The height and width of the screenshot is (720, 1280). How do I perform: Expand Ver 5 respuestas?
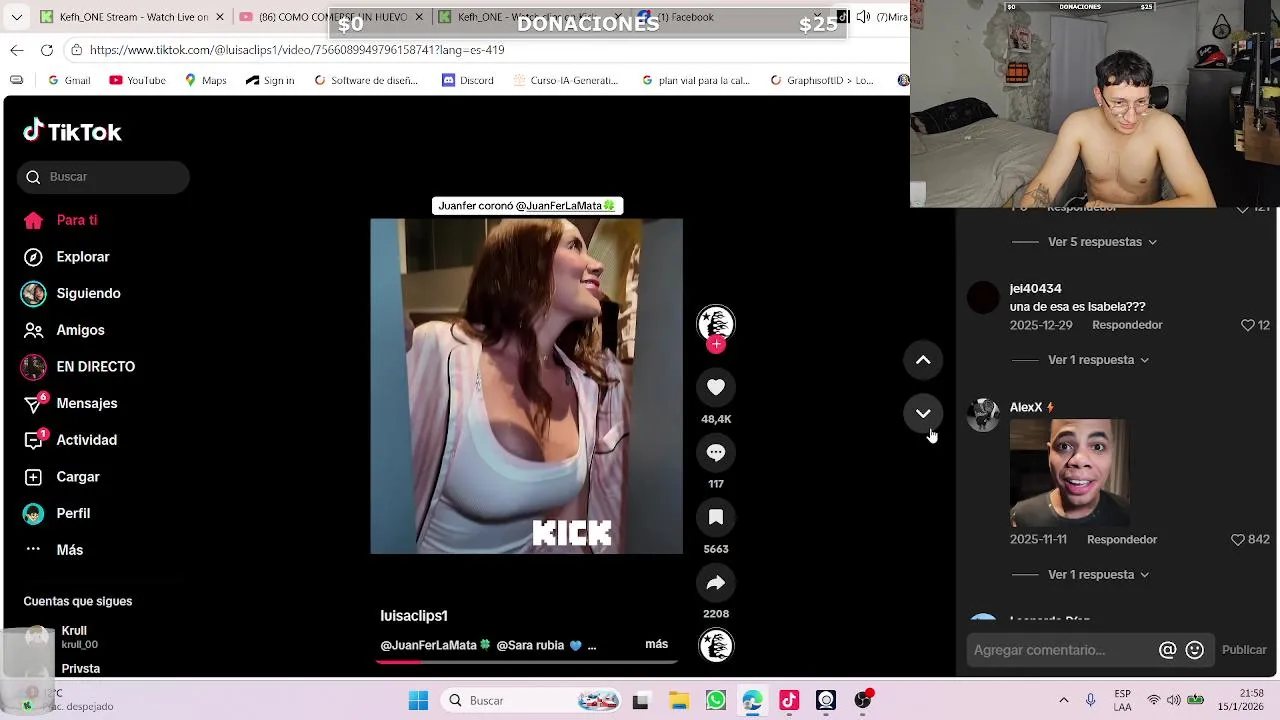(1102, 242)
